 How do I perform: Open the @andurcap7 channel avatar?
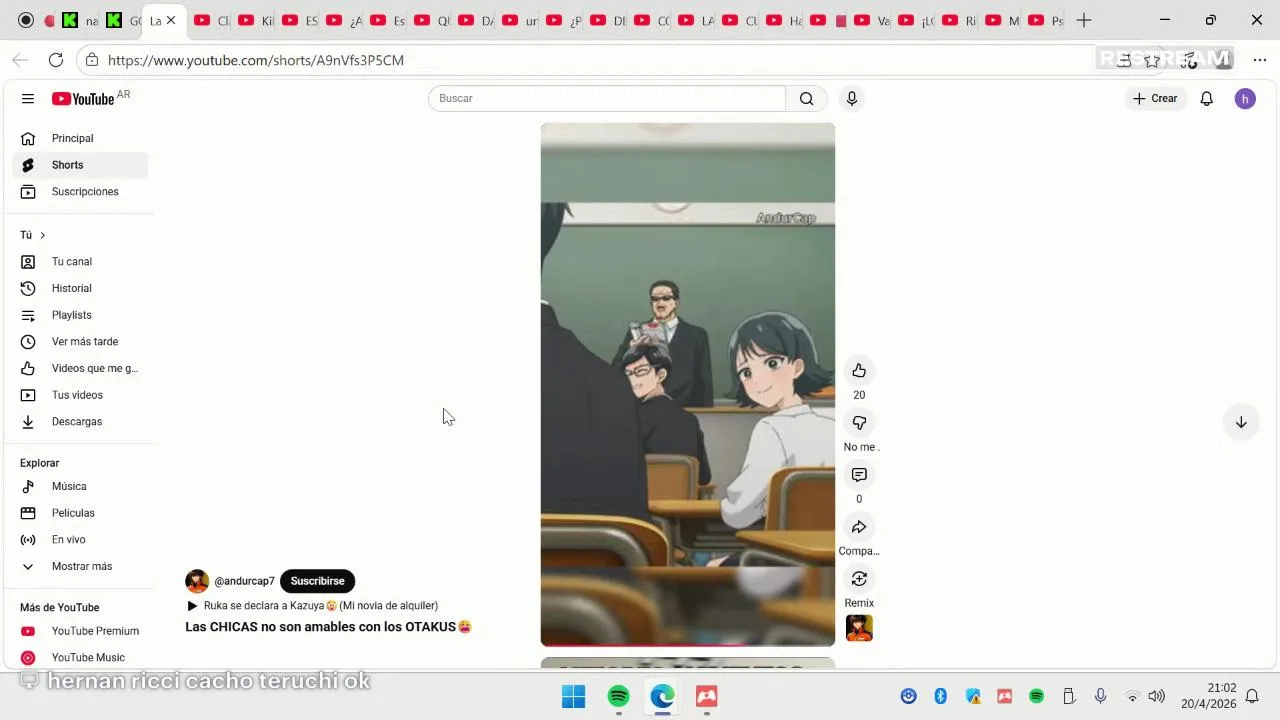197,581
